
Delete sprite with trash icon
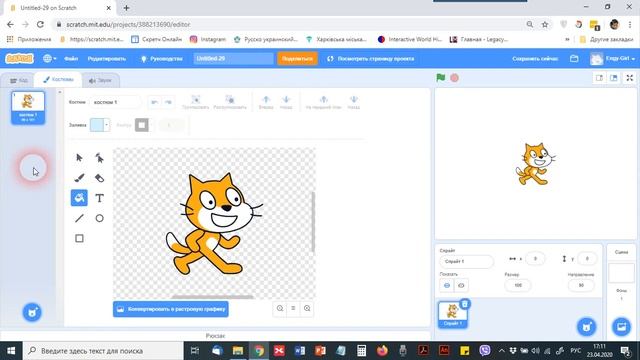(464, 304)
